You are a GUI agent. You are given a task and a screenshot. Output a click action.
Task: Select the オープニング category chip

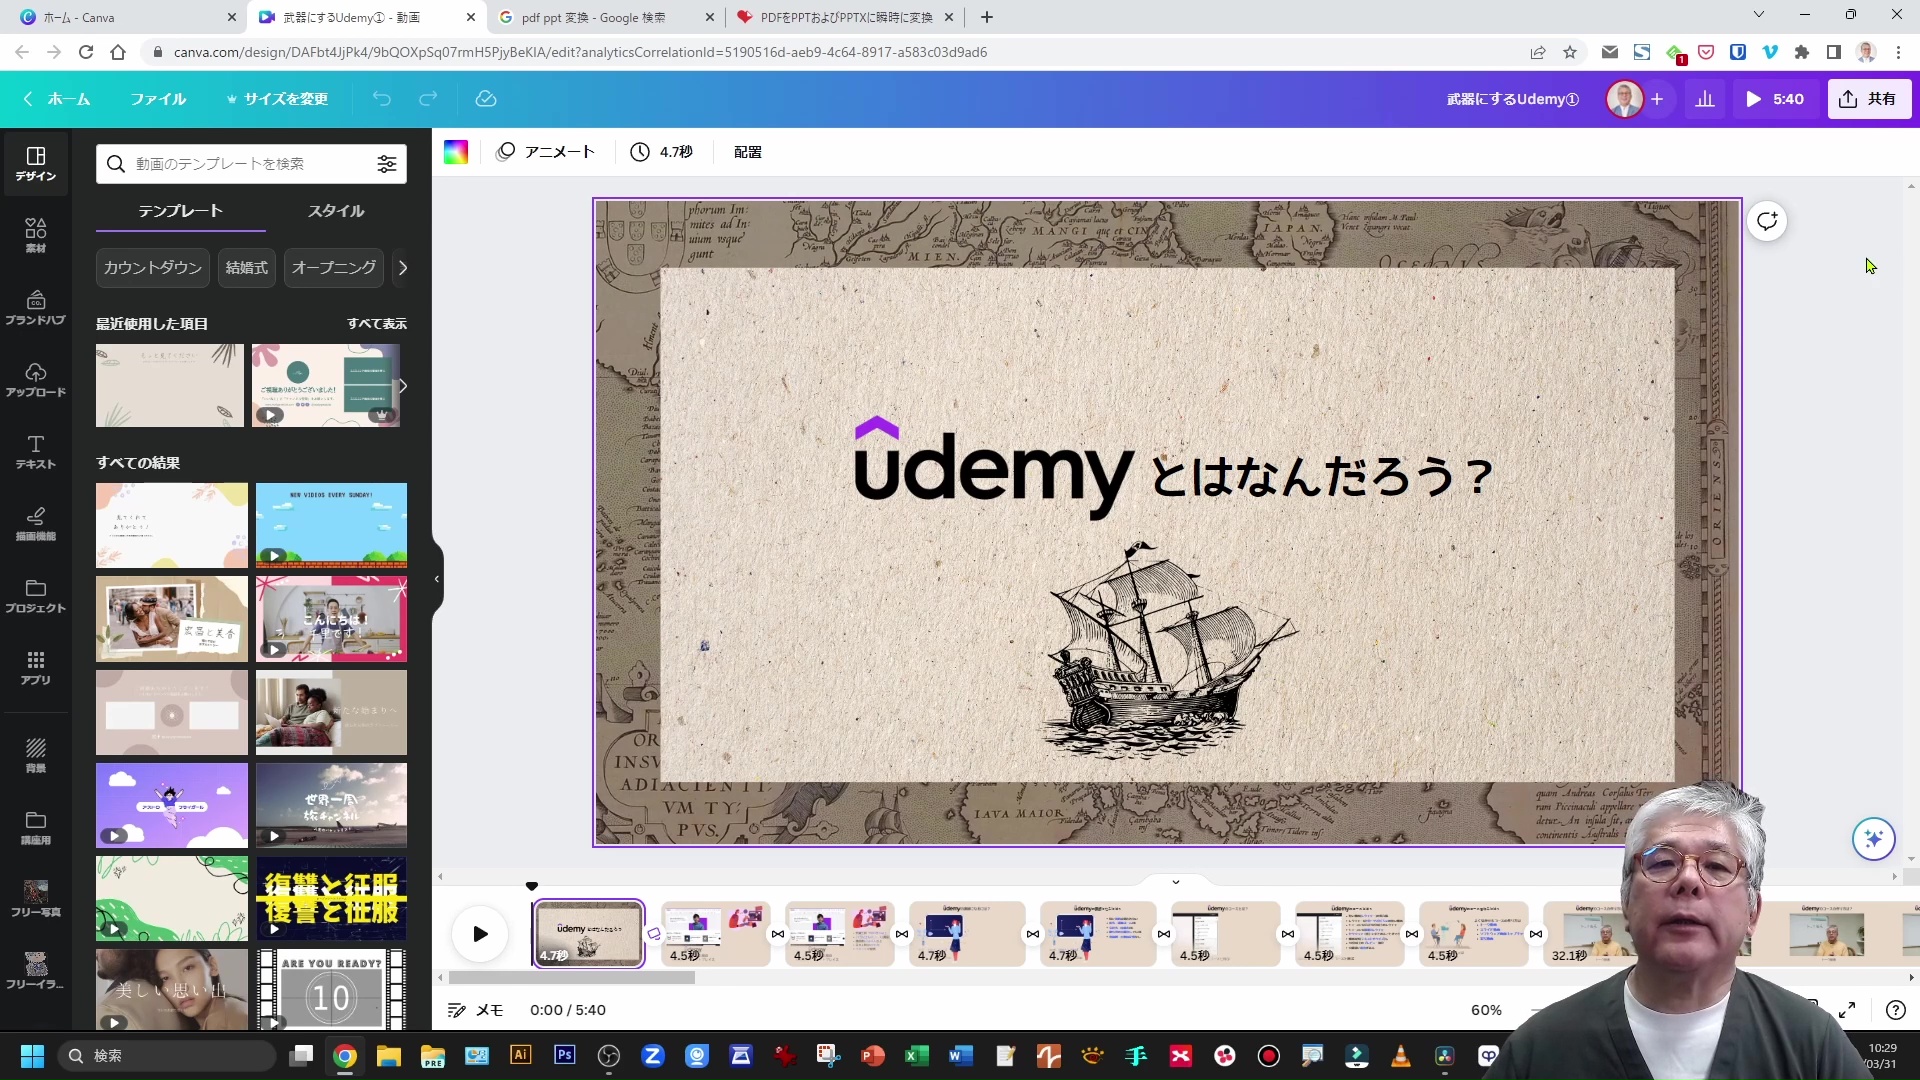click(x=333, y=268)
